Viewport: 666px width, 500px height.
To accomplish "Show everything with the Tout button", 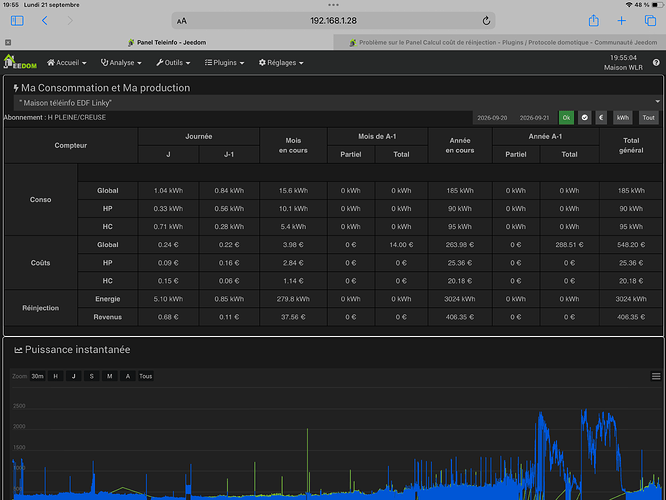I will (648, 118).
